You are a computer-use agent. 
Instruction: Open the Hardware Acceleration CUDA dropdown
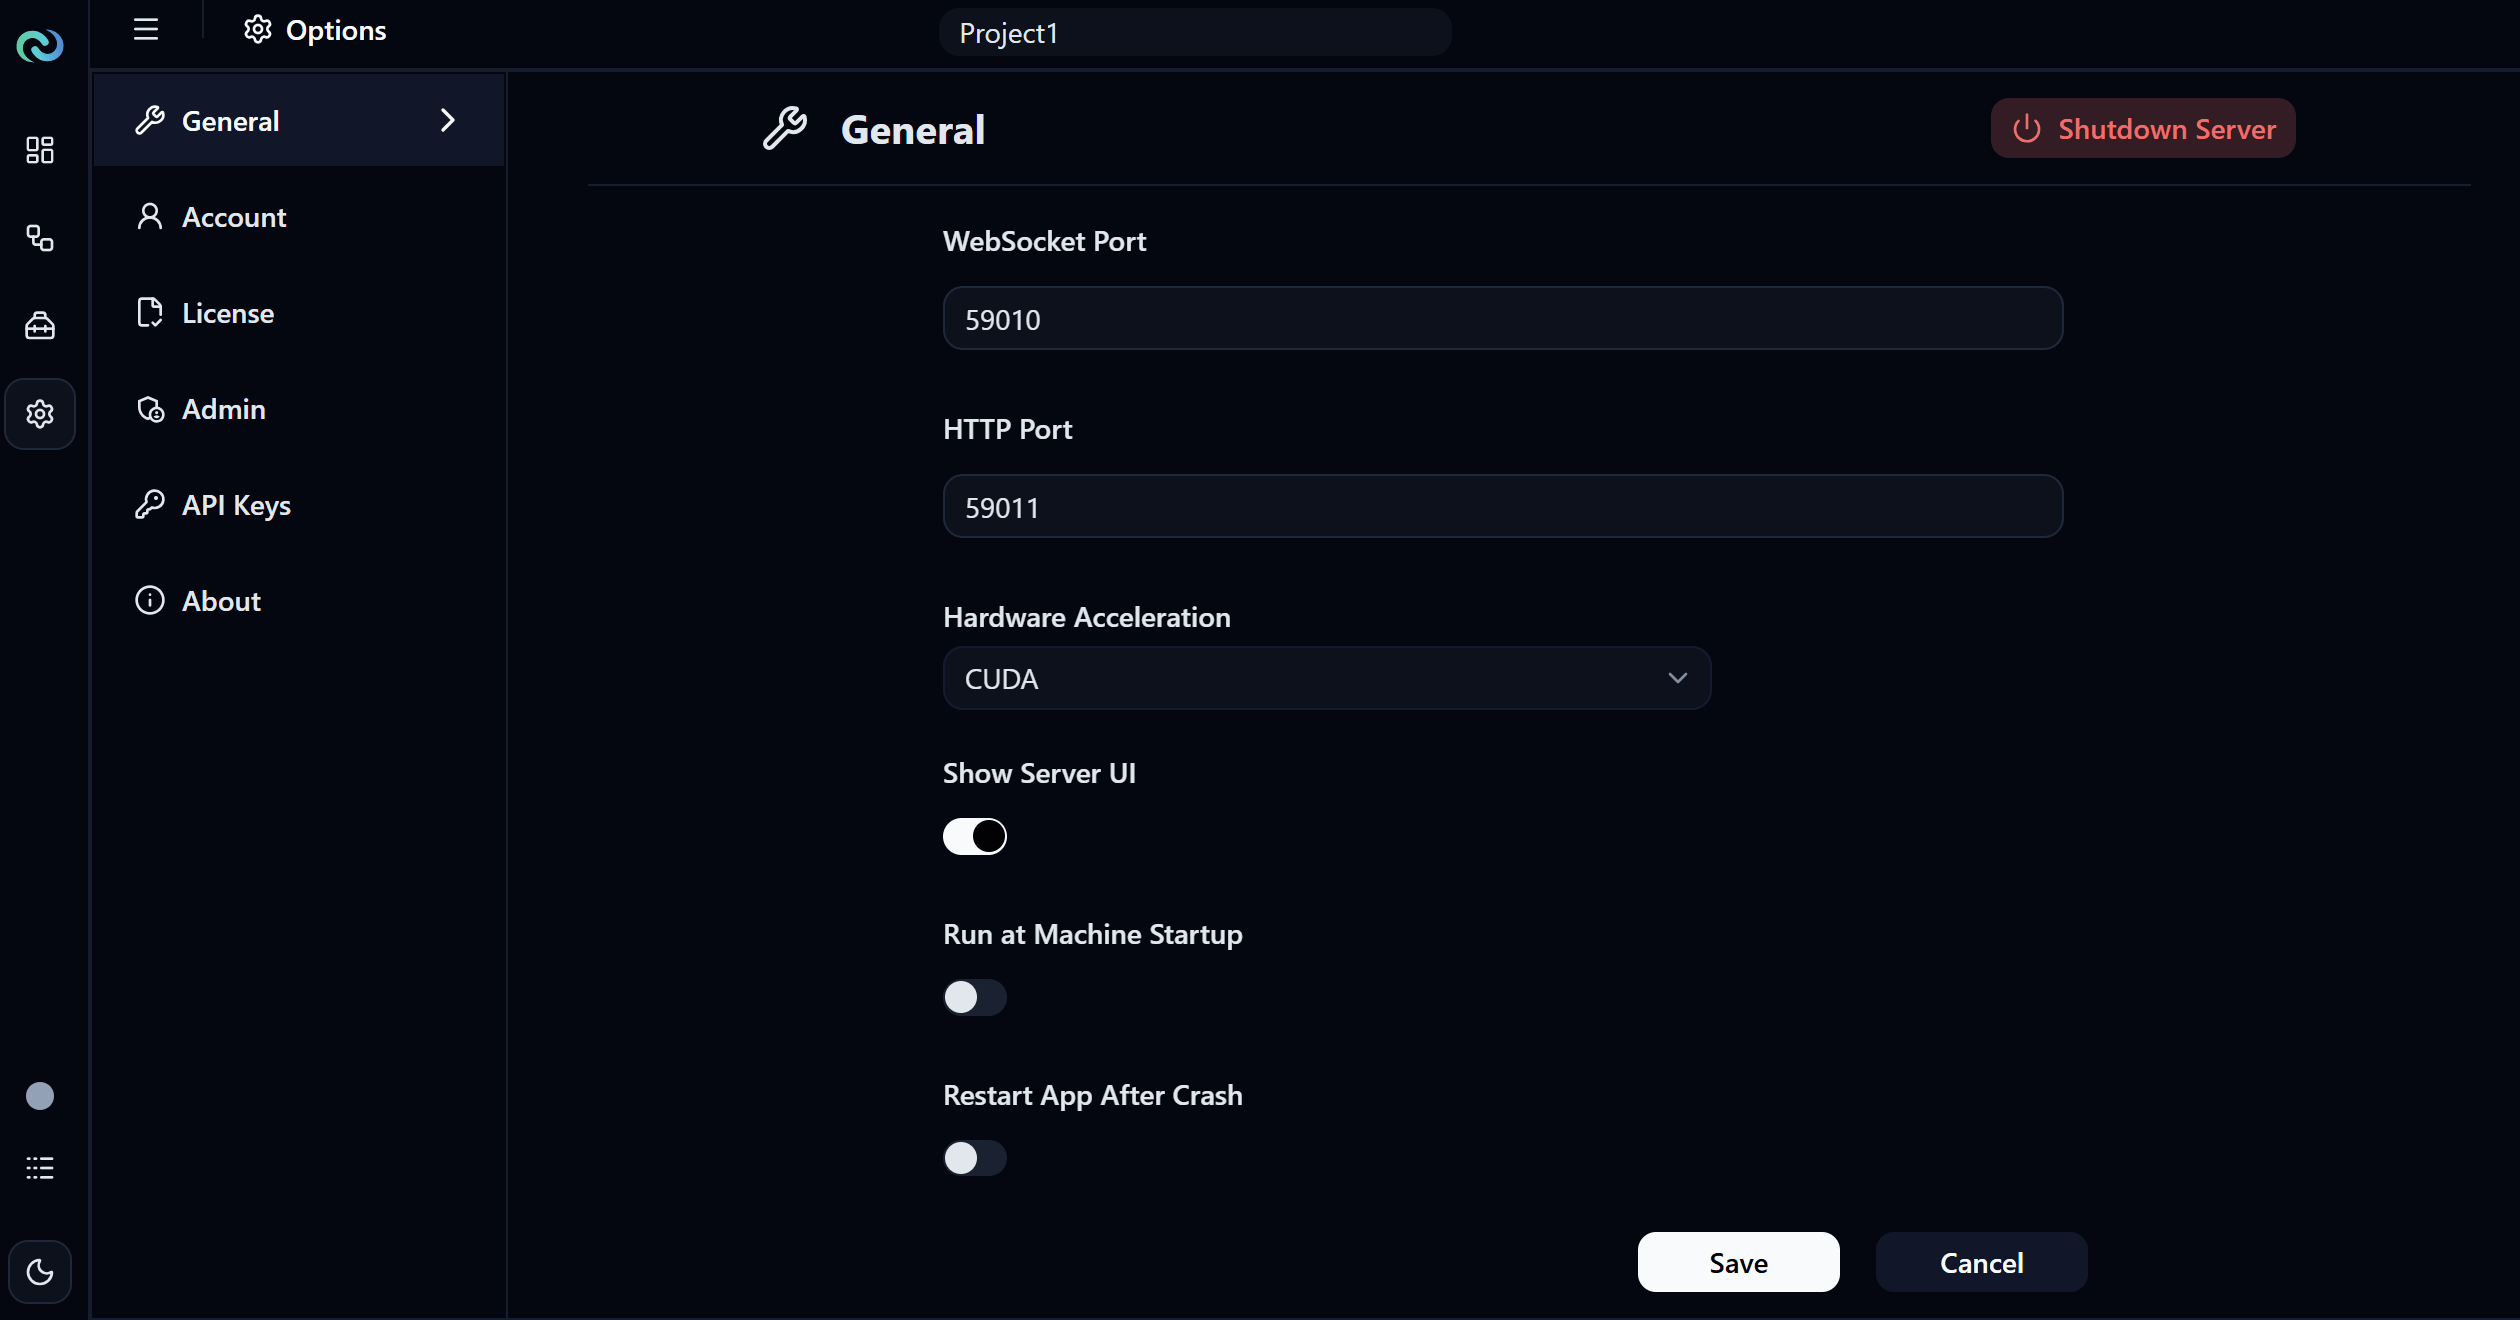(1327, 678)
